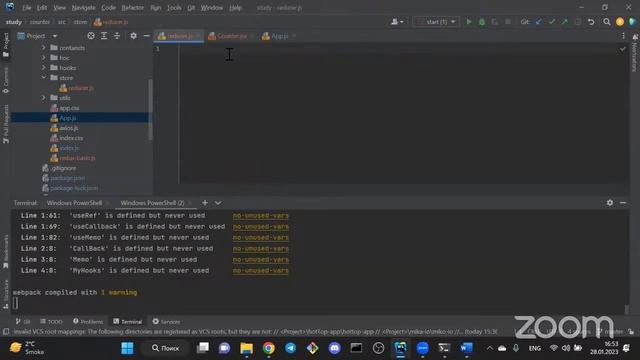Select index.js in the project tree
Screen dimensions: 640x360
pyautogui.click(x=69, y=148)
